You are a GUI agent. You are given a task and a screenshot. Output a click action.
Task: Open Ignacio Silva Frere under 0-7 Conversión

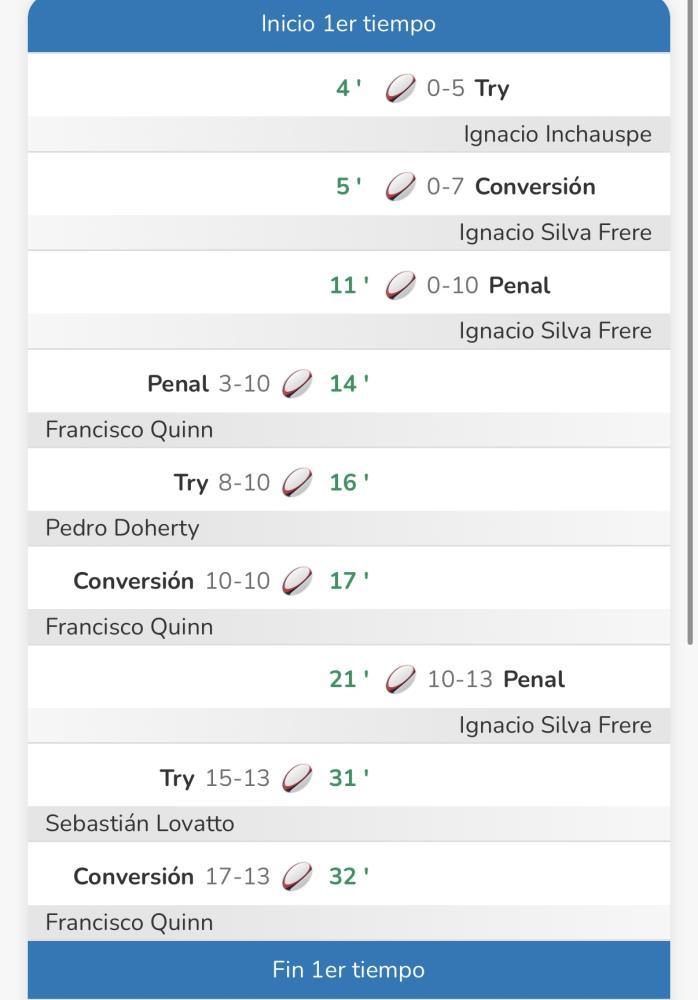[555, 233]
